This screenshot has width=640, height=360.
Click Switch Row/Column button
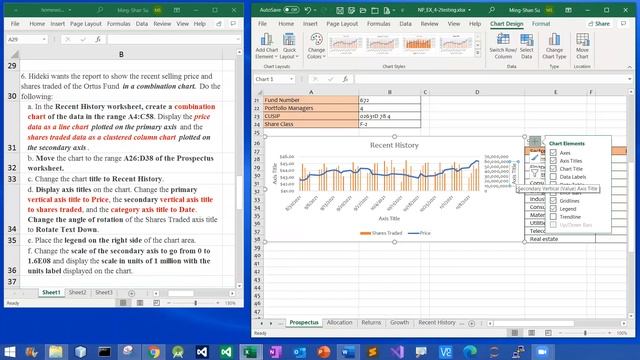coord(503,46)
